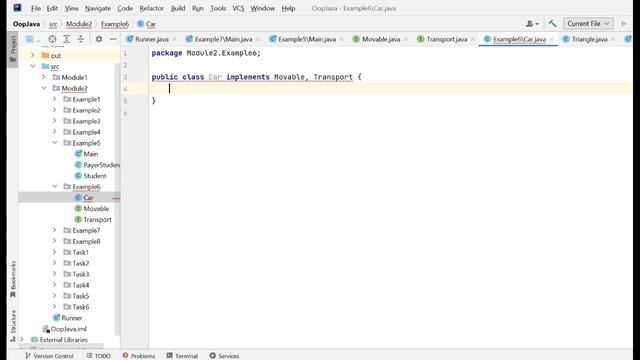Open the VCS menu
The image size is (640, 360).
(238, 8)
